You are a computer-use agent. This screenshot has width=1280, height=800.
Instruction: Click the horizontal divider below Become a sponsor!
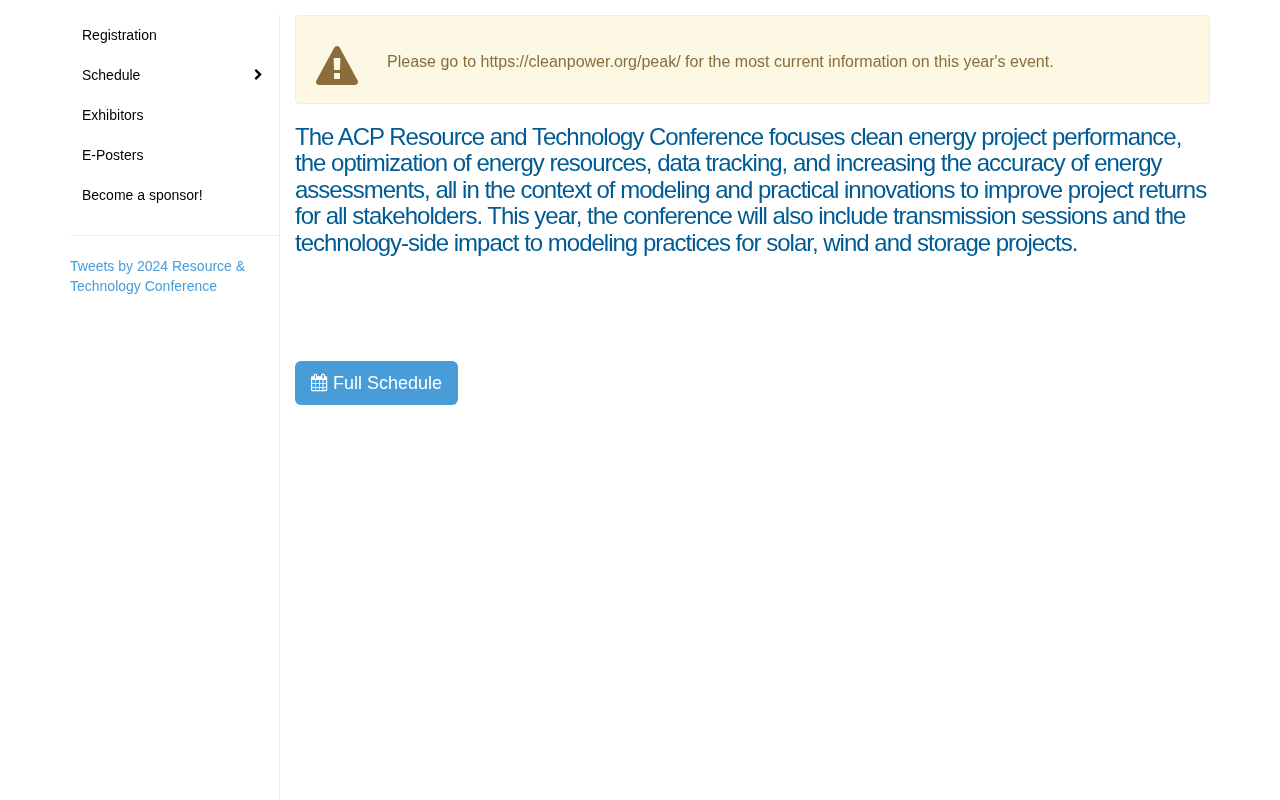click(x=174, y=235)
